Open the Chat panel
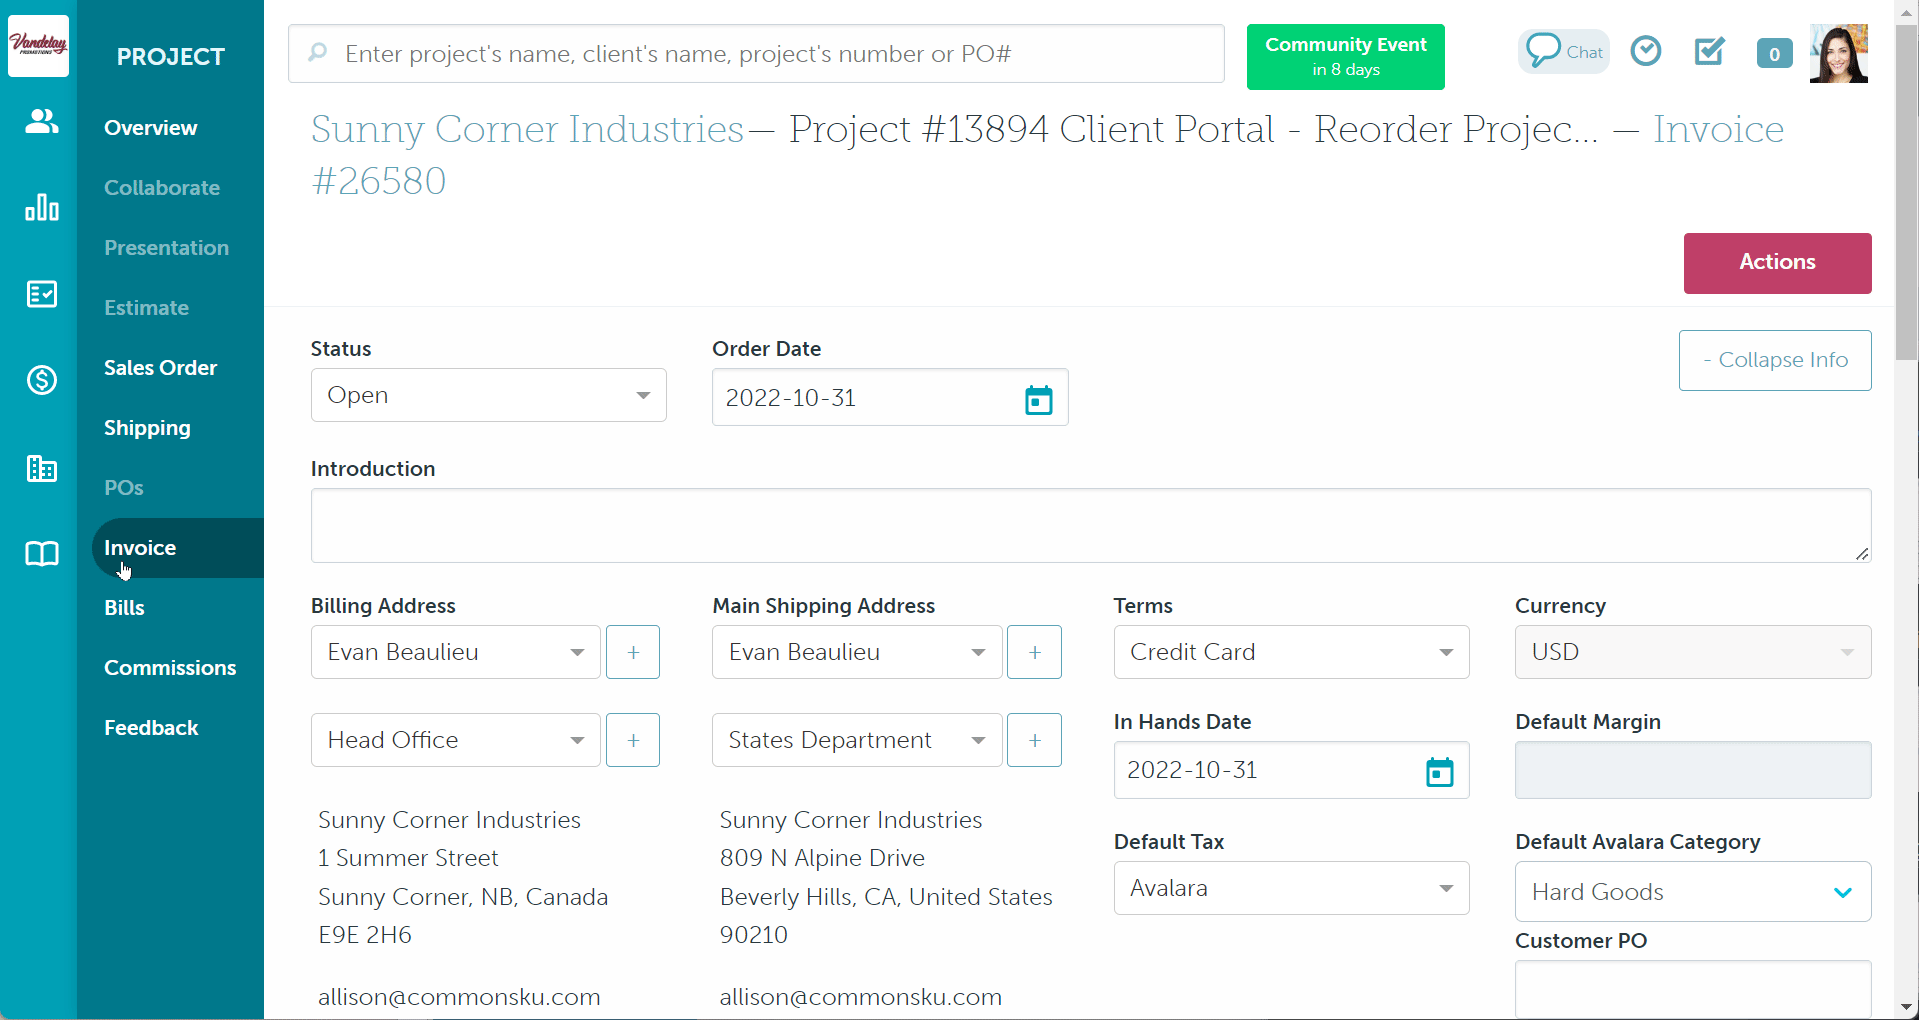Screen dimensions: 1919x1020 (1564, 51)
